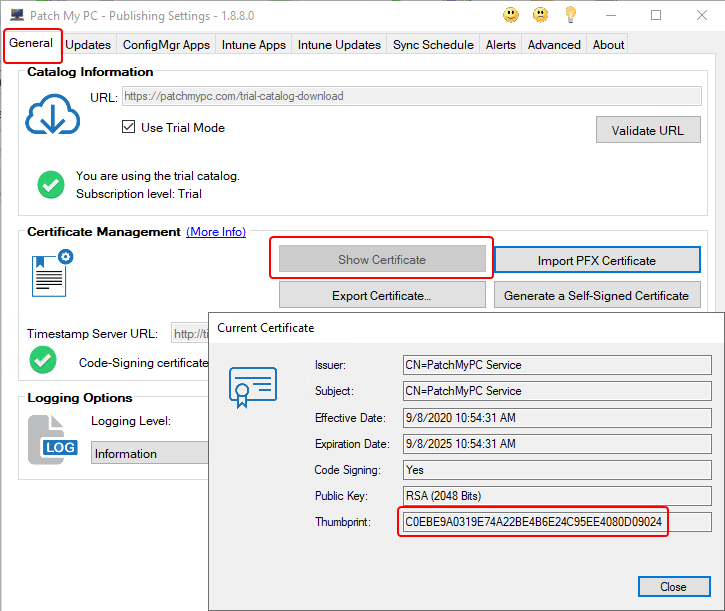
Task: Open the ConfigMgr Apps tab
Action: [166, 45]
